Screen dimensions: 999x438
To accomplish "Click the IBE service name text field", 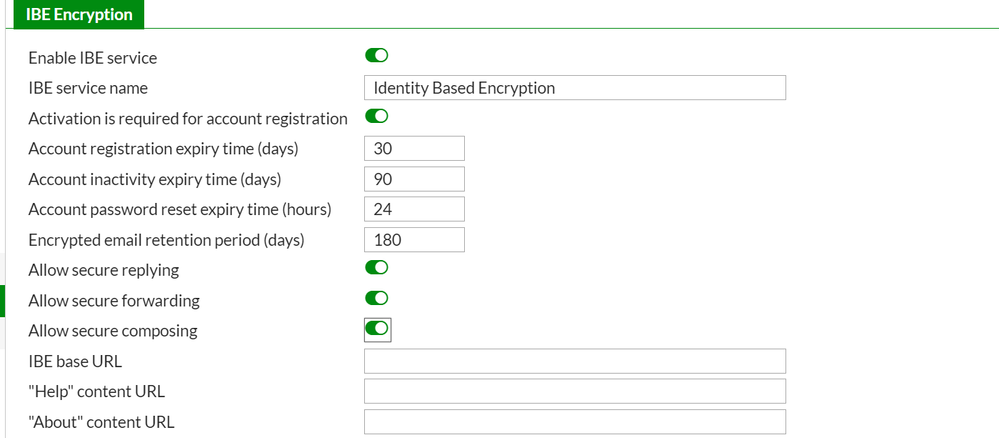I will point(575,88).
